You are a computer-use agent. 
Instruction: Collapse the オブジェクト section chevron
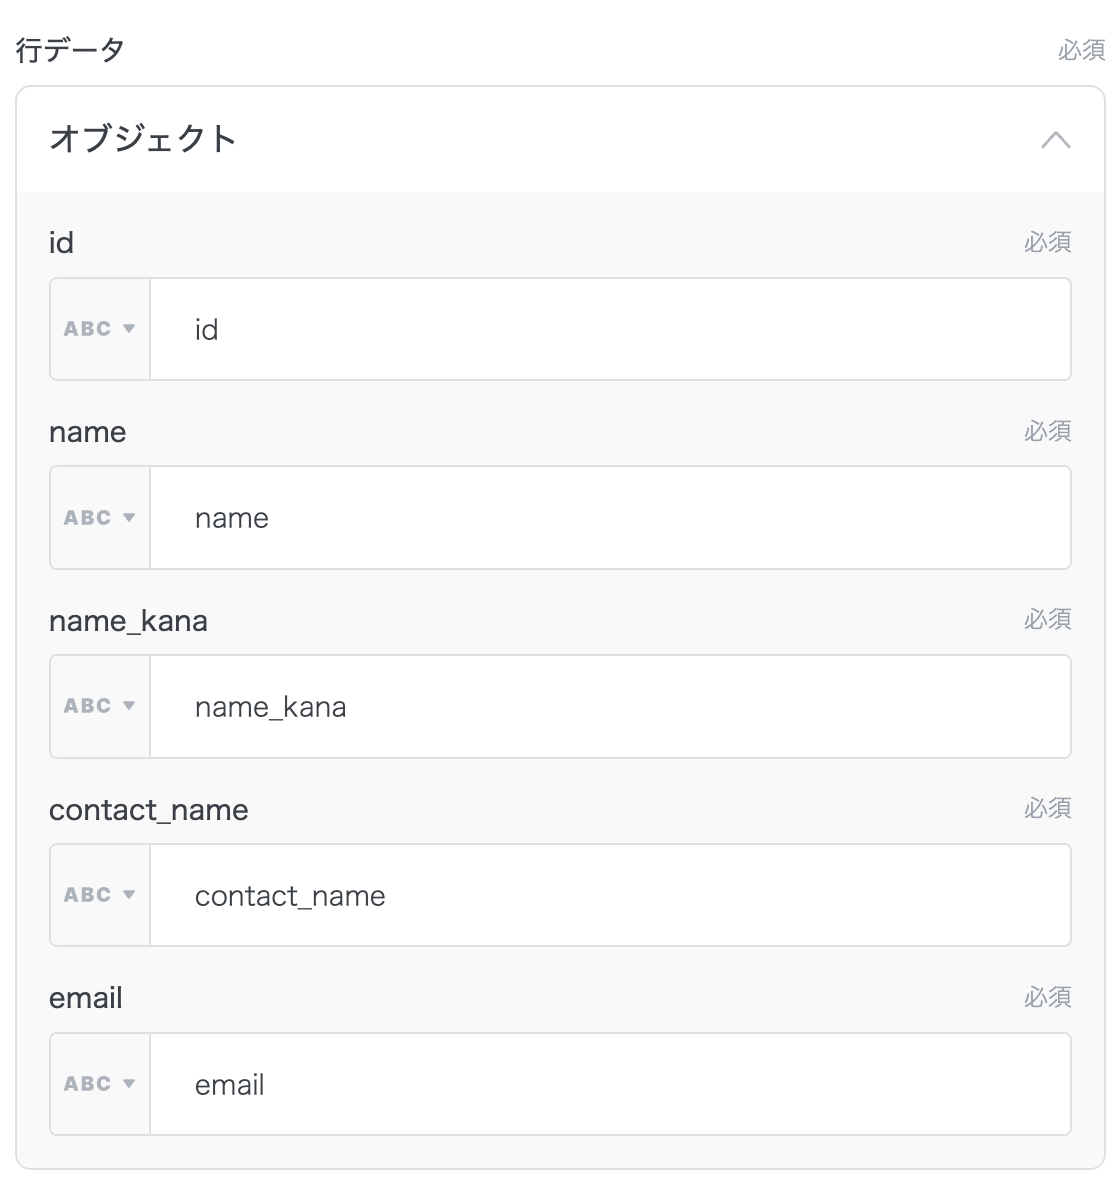coord(1055,140)
